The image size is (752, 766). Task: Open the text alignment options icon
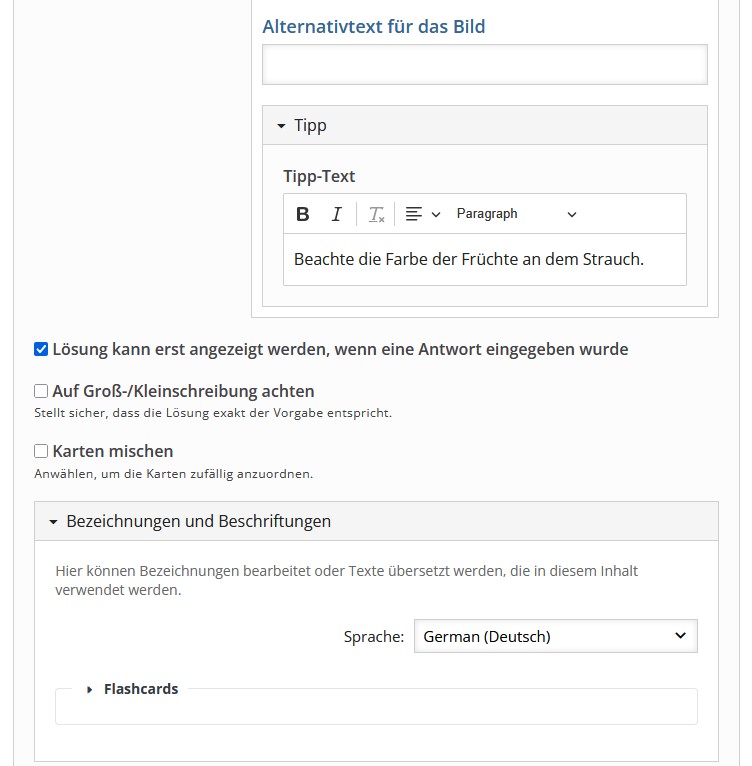tap(422, 214)
